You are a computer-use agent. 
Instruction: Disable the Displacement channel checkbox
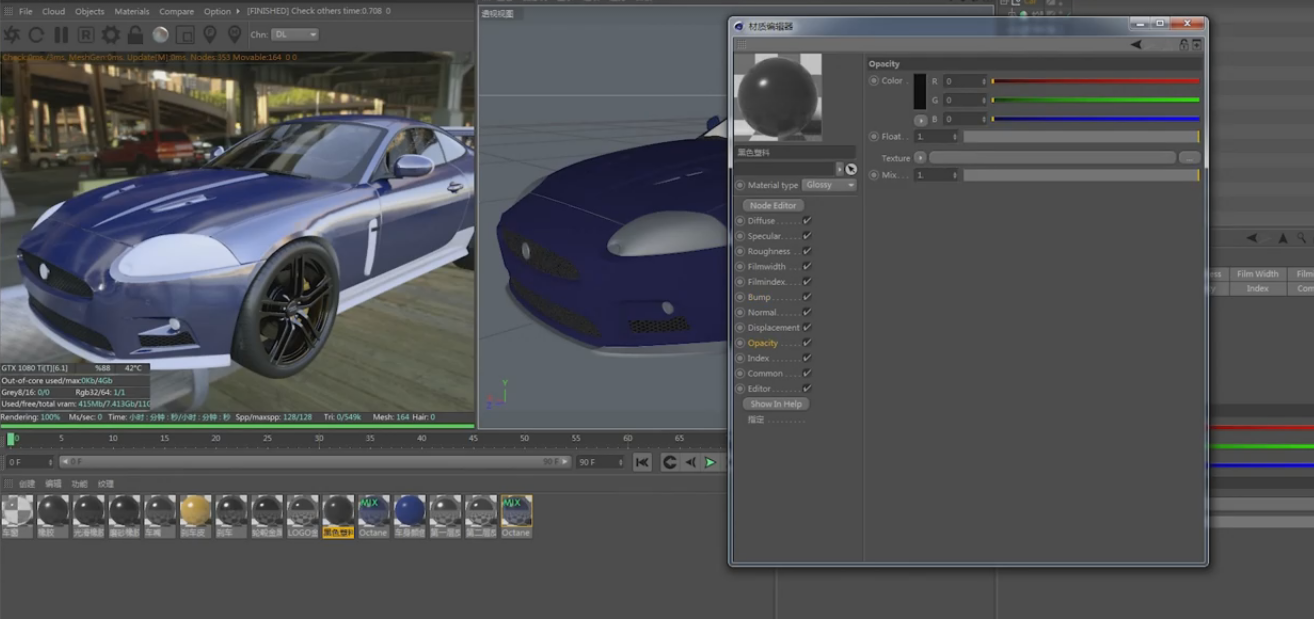tap(807, 327)
